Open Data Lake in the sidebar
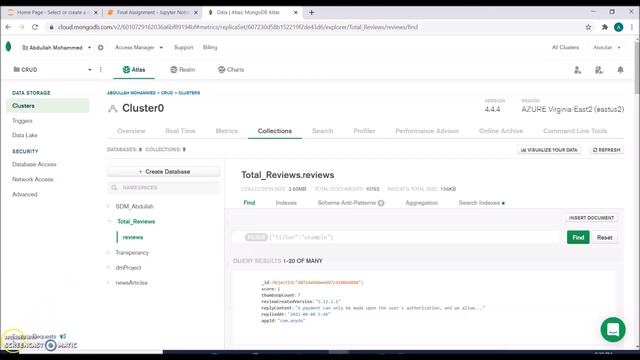 24,135
